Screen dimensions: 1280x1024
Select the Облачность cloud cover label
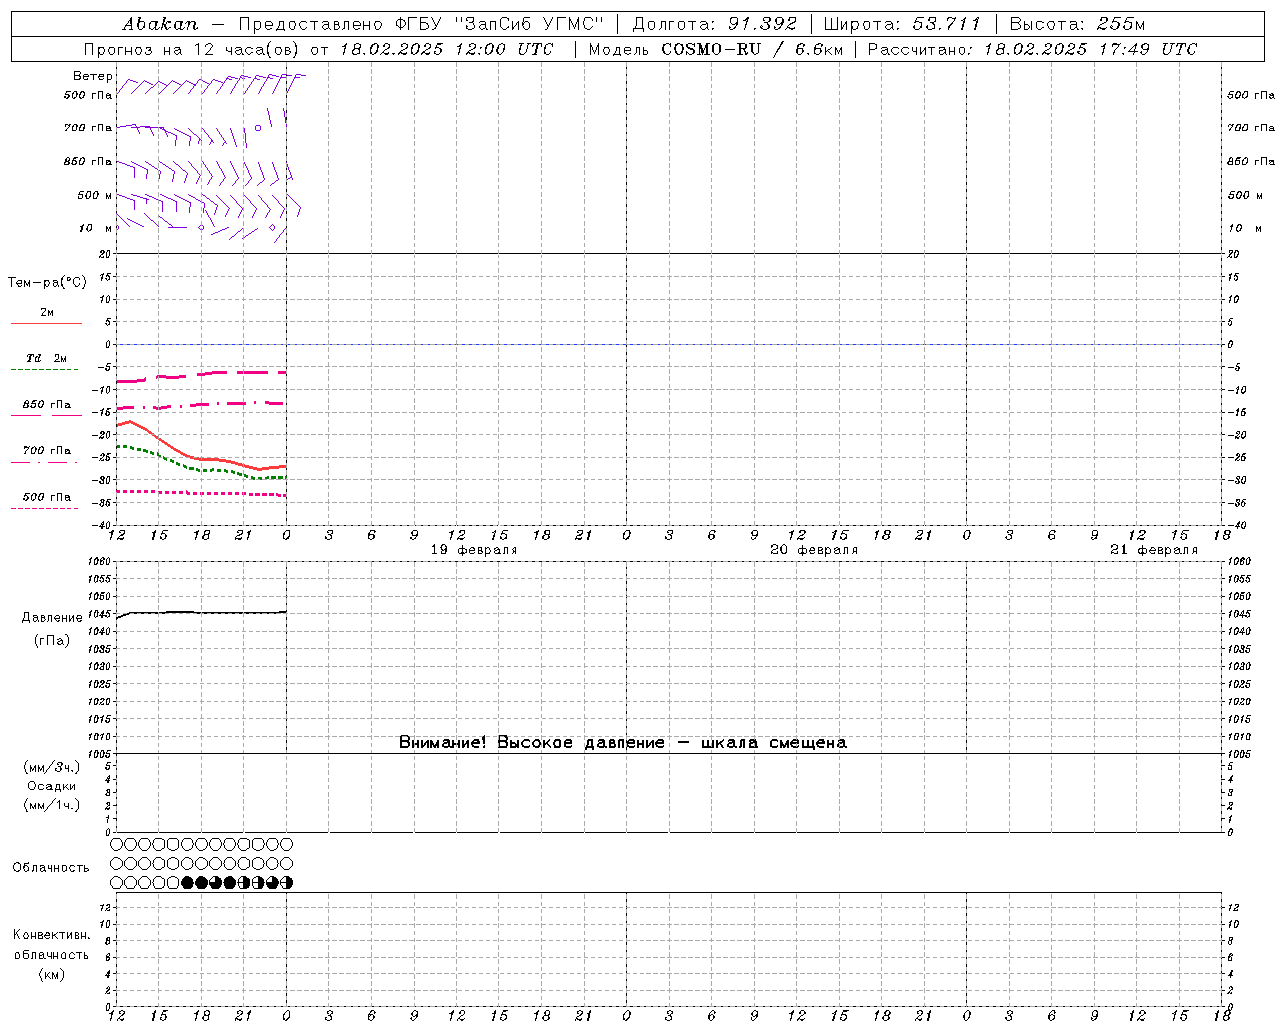point(51,867)
